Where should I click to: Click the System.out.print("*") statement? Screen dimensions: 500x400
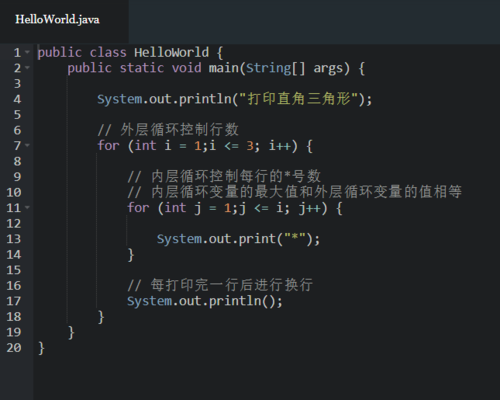pos(238,239)
